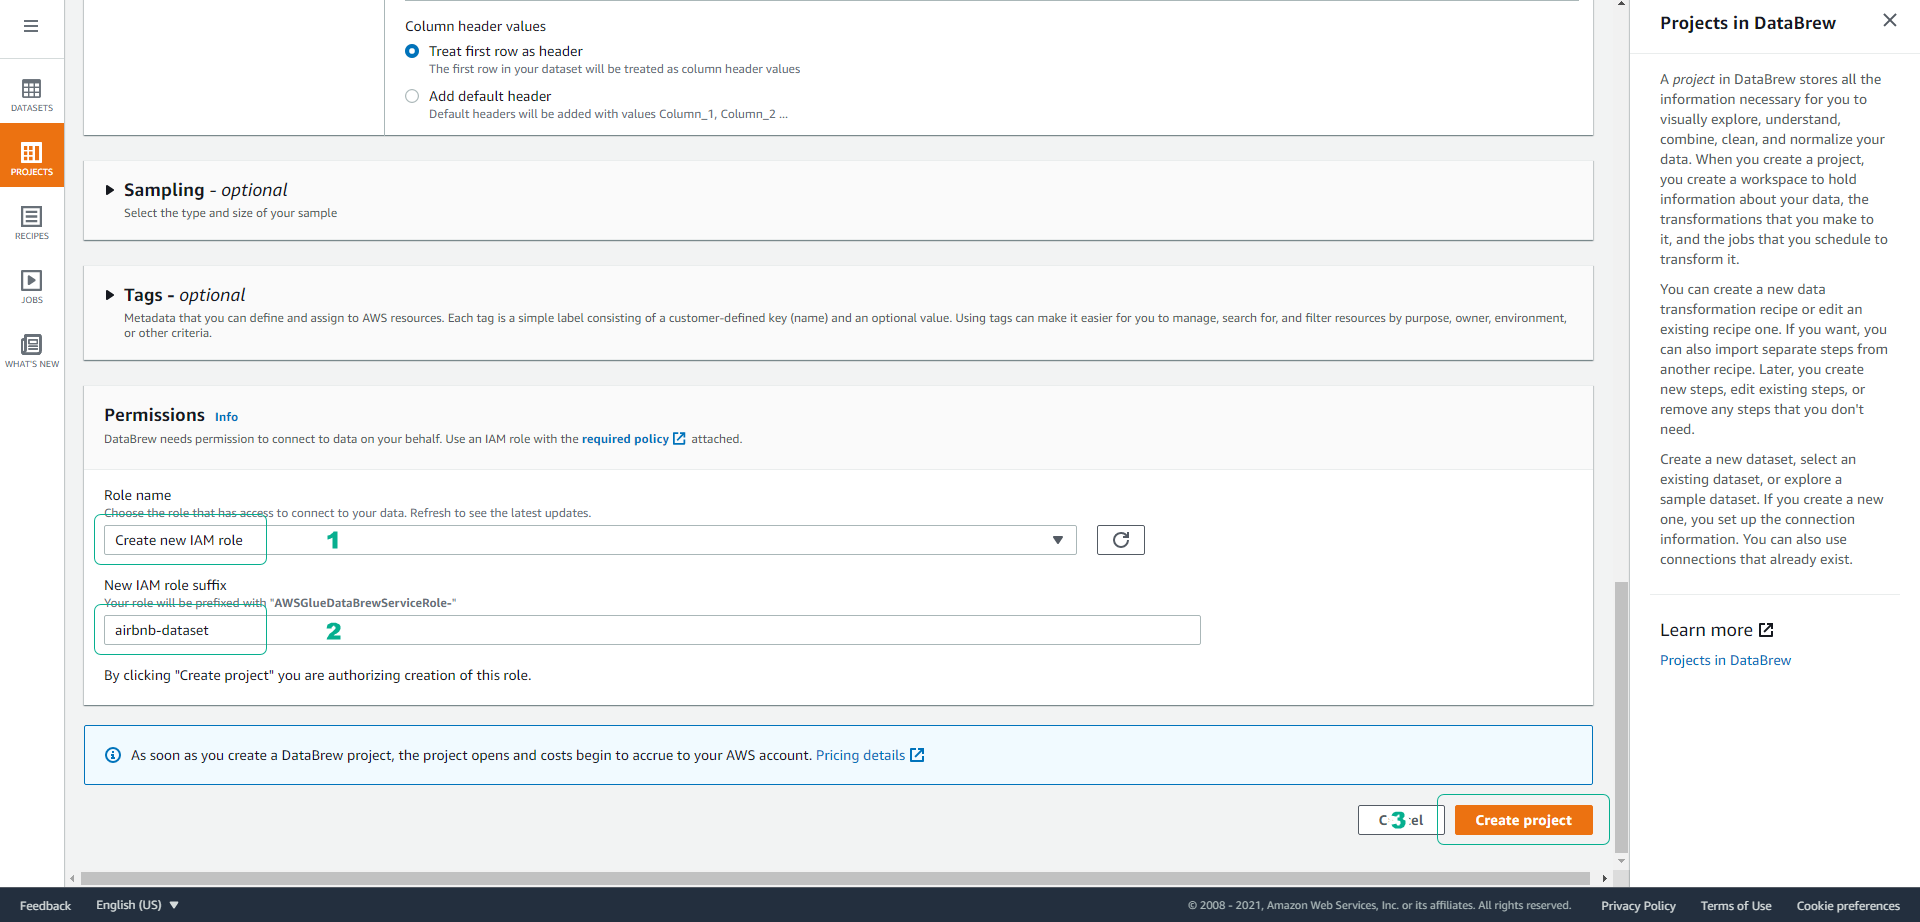Image resolution: width=1920 pixels, height=922 pixels.
Task: Click the Cancel button
Action: pos(1401,820)
